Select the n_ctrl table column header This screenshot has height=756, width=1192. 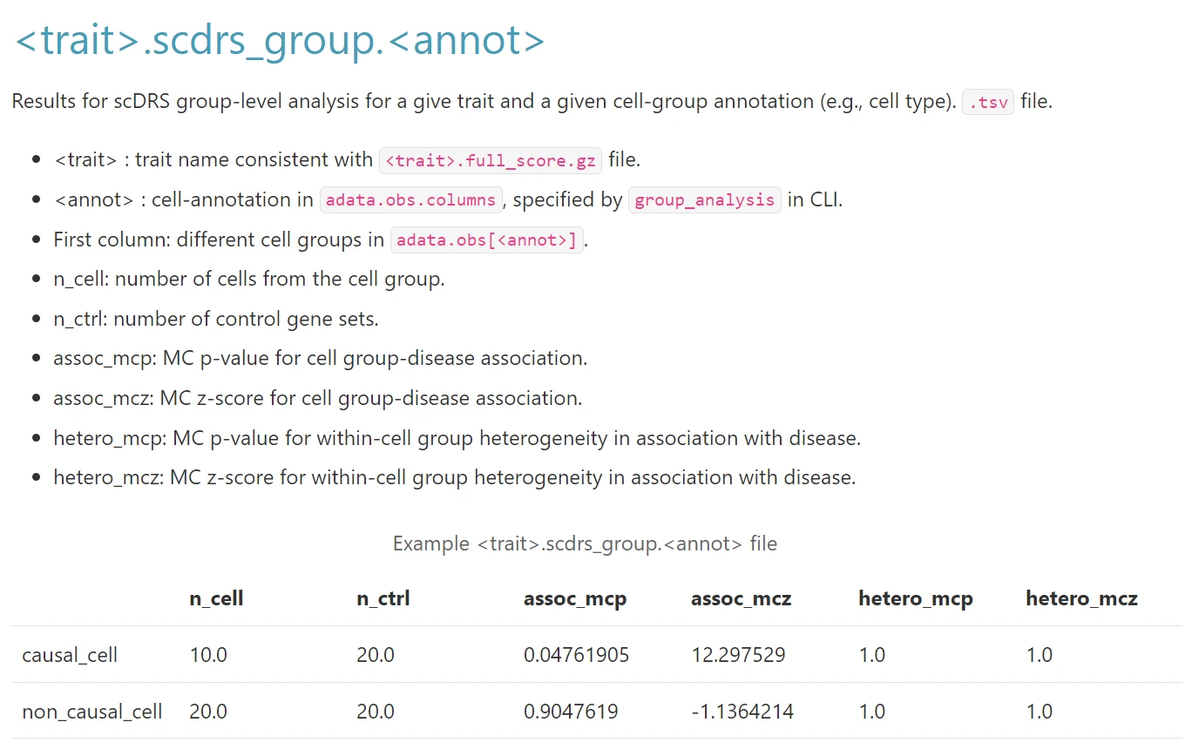(x=383, y=599)
